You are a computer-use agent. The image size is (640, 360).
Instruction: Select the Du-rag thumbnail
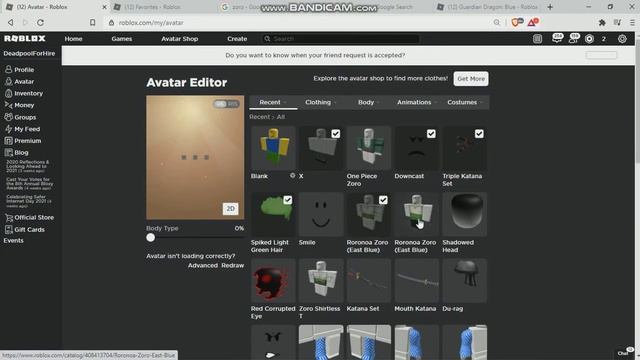click(464, 280)
